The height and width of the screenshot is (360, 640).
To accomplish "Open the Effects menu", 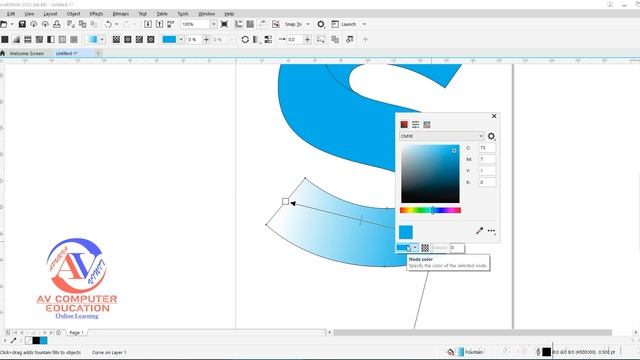I will point(96,13).
